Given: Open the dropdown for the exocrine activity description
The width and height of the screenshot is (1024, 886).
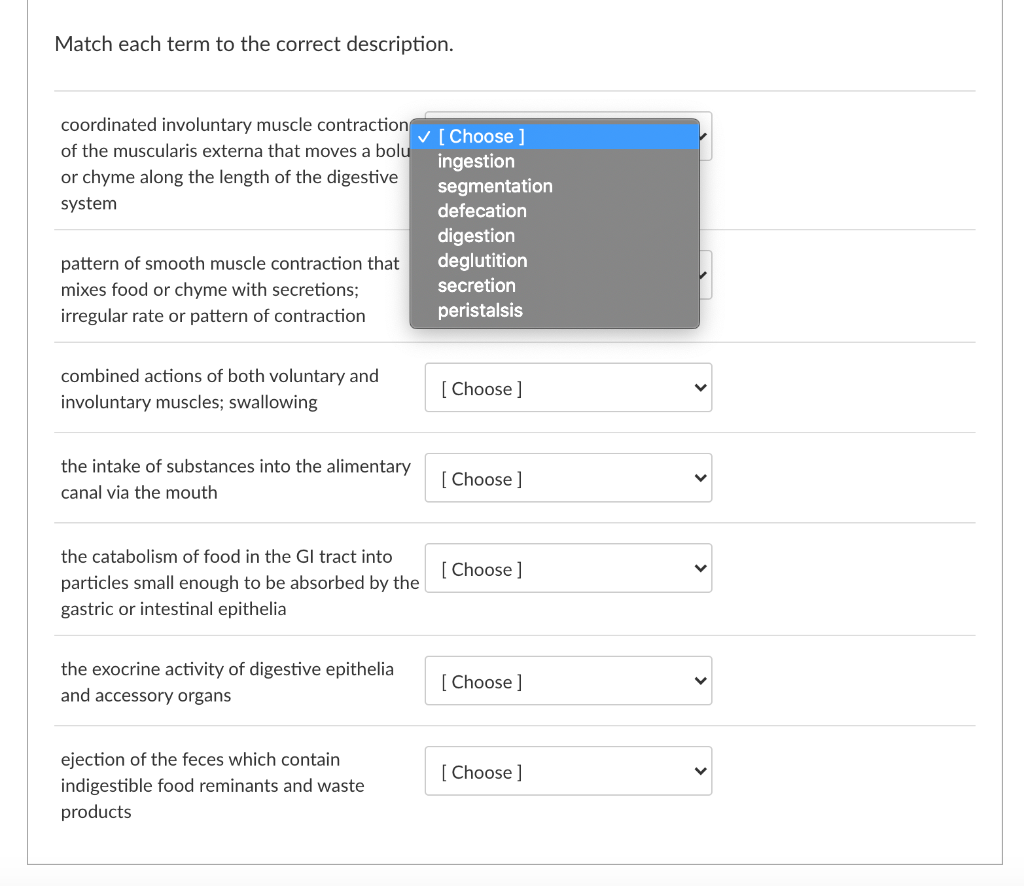Looking at the screenshot, I should point(568,681).
